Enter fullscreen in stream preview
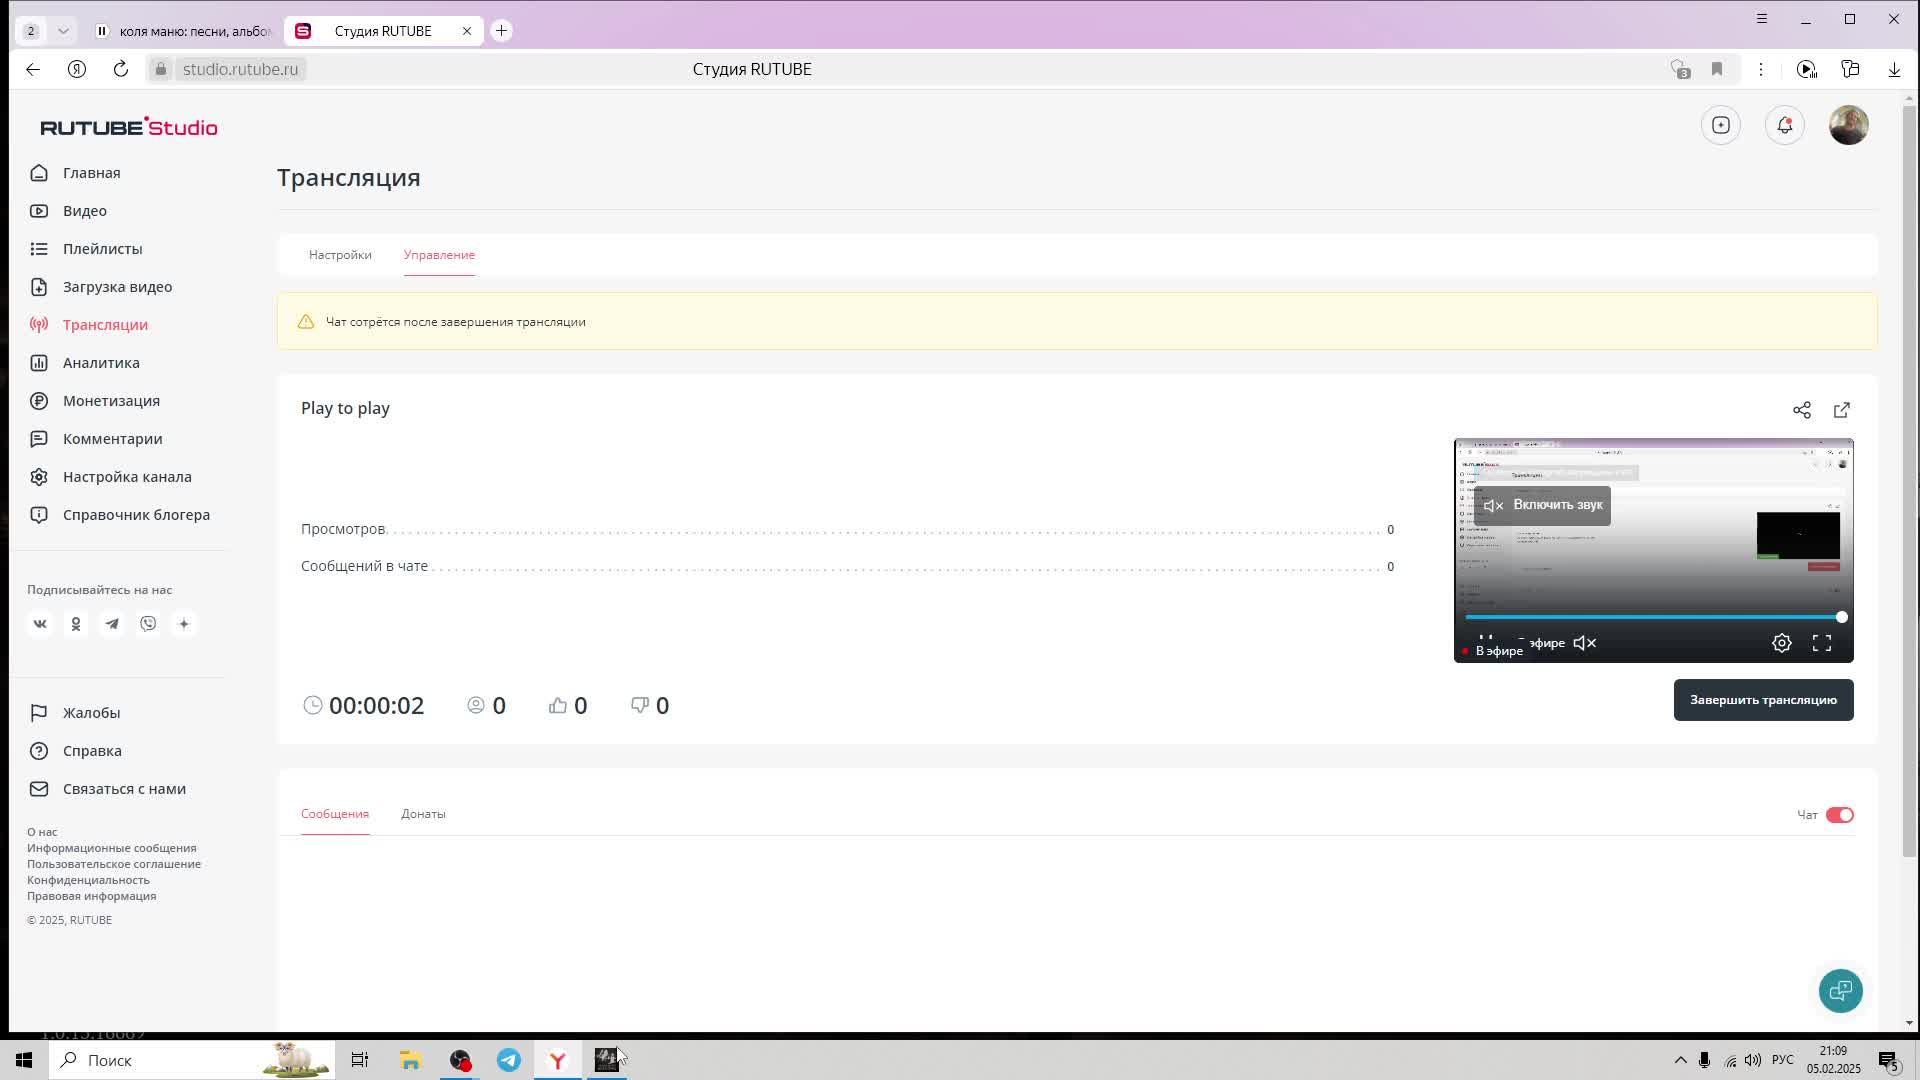Image resolution: width=1920 pixels, height=1080 pixels. point(1822,644)
